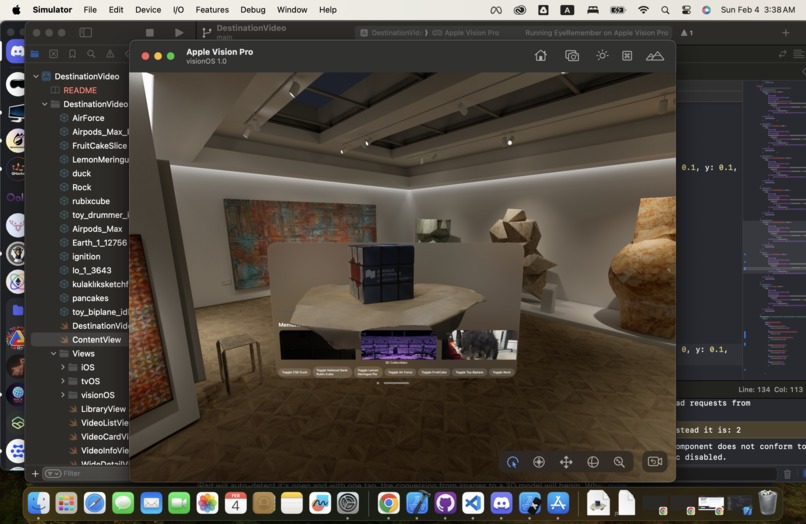The width and height of the screenshot is (806, 524).
Task: Click the navigator Filter field
Action: tap(85, 473)
